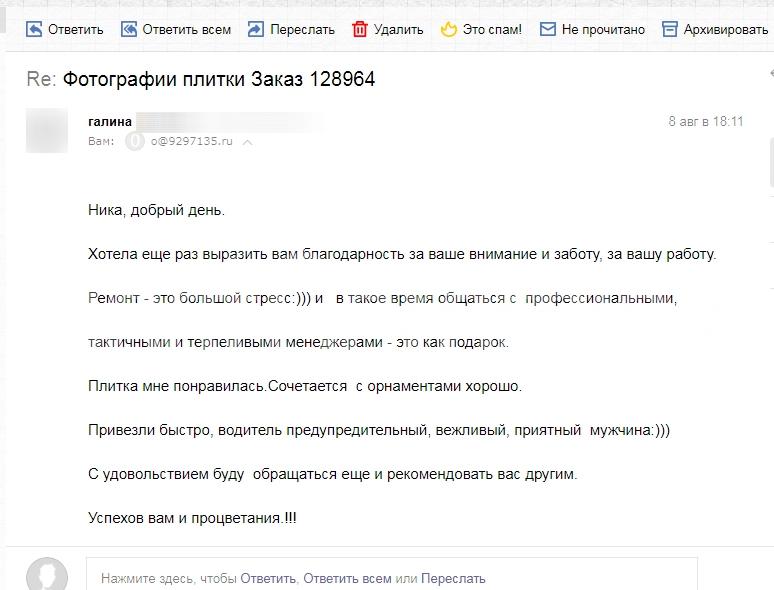This screenshot has height=590, width=774.
Task: Click recipient avatar circle before o@9297135.ru
Action: [x=135, y=141]
